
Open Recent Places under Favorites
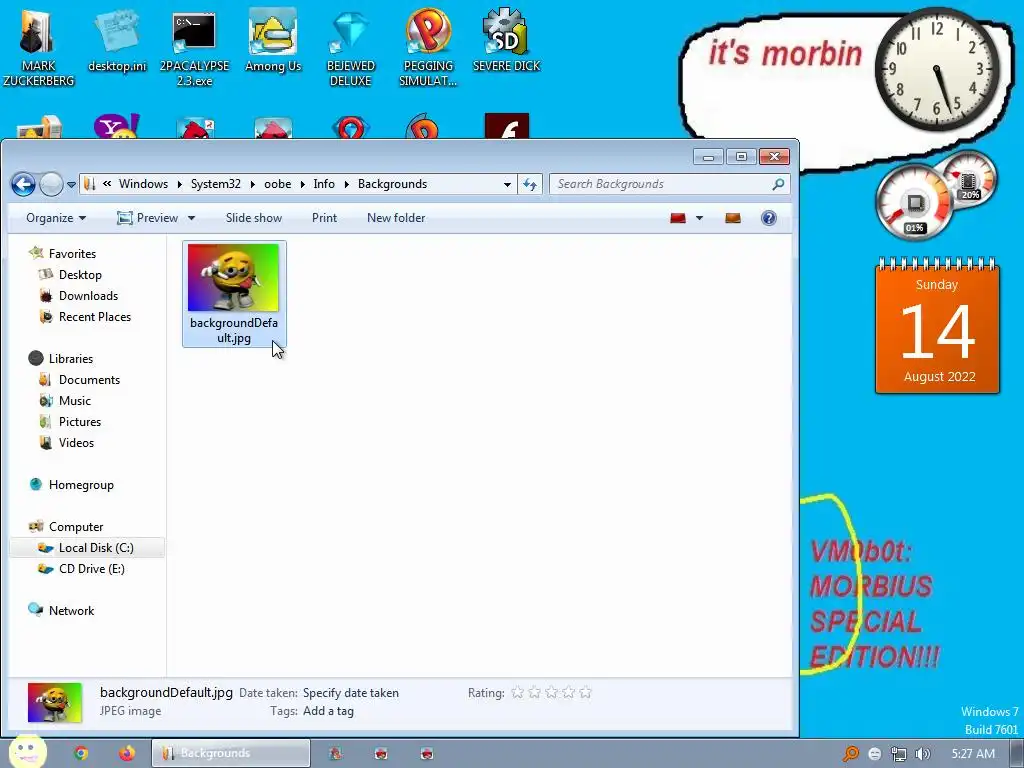click(95, 317)
